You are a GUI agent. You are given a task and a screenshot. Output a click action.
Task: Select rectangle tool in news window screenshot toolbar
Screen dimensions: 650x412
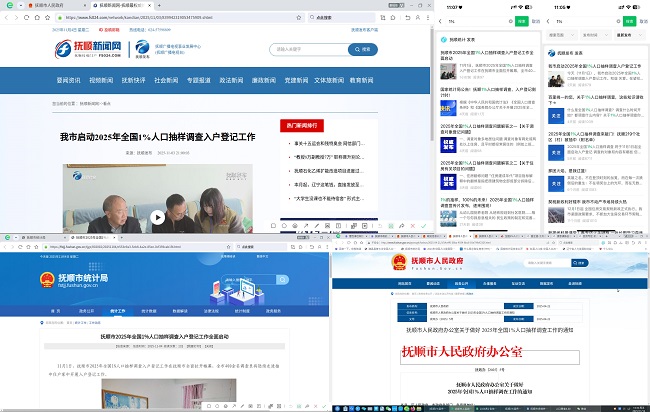[273, 225]
